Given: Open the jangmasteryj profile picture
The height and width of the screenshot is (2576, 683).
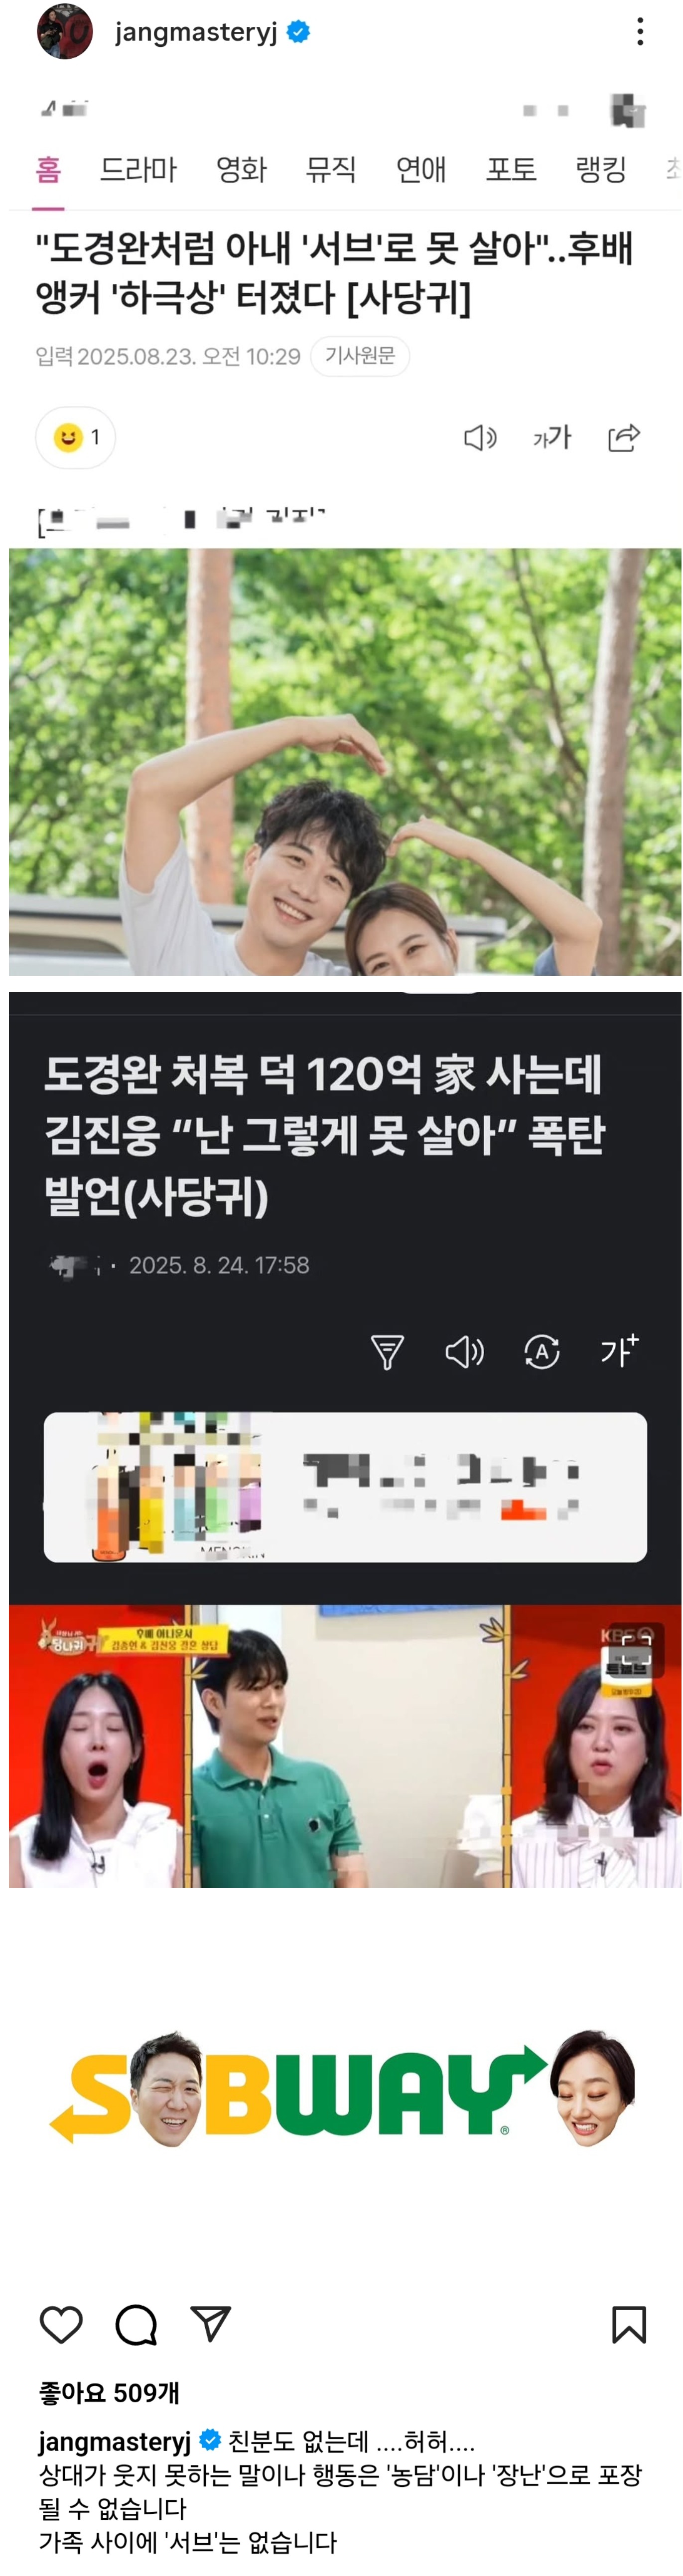Looking at the screenshot, I should click(x=65, y=32).
